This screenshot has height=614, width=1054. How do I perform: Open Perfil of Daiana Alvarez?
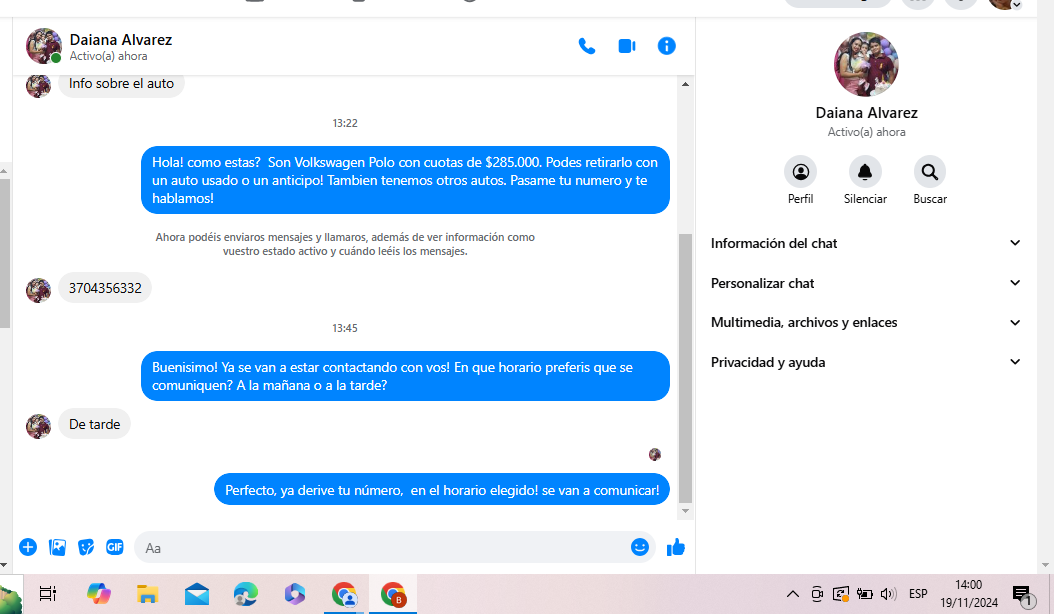pos(800,172)
